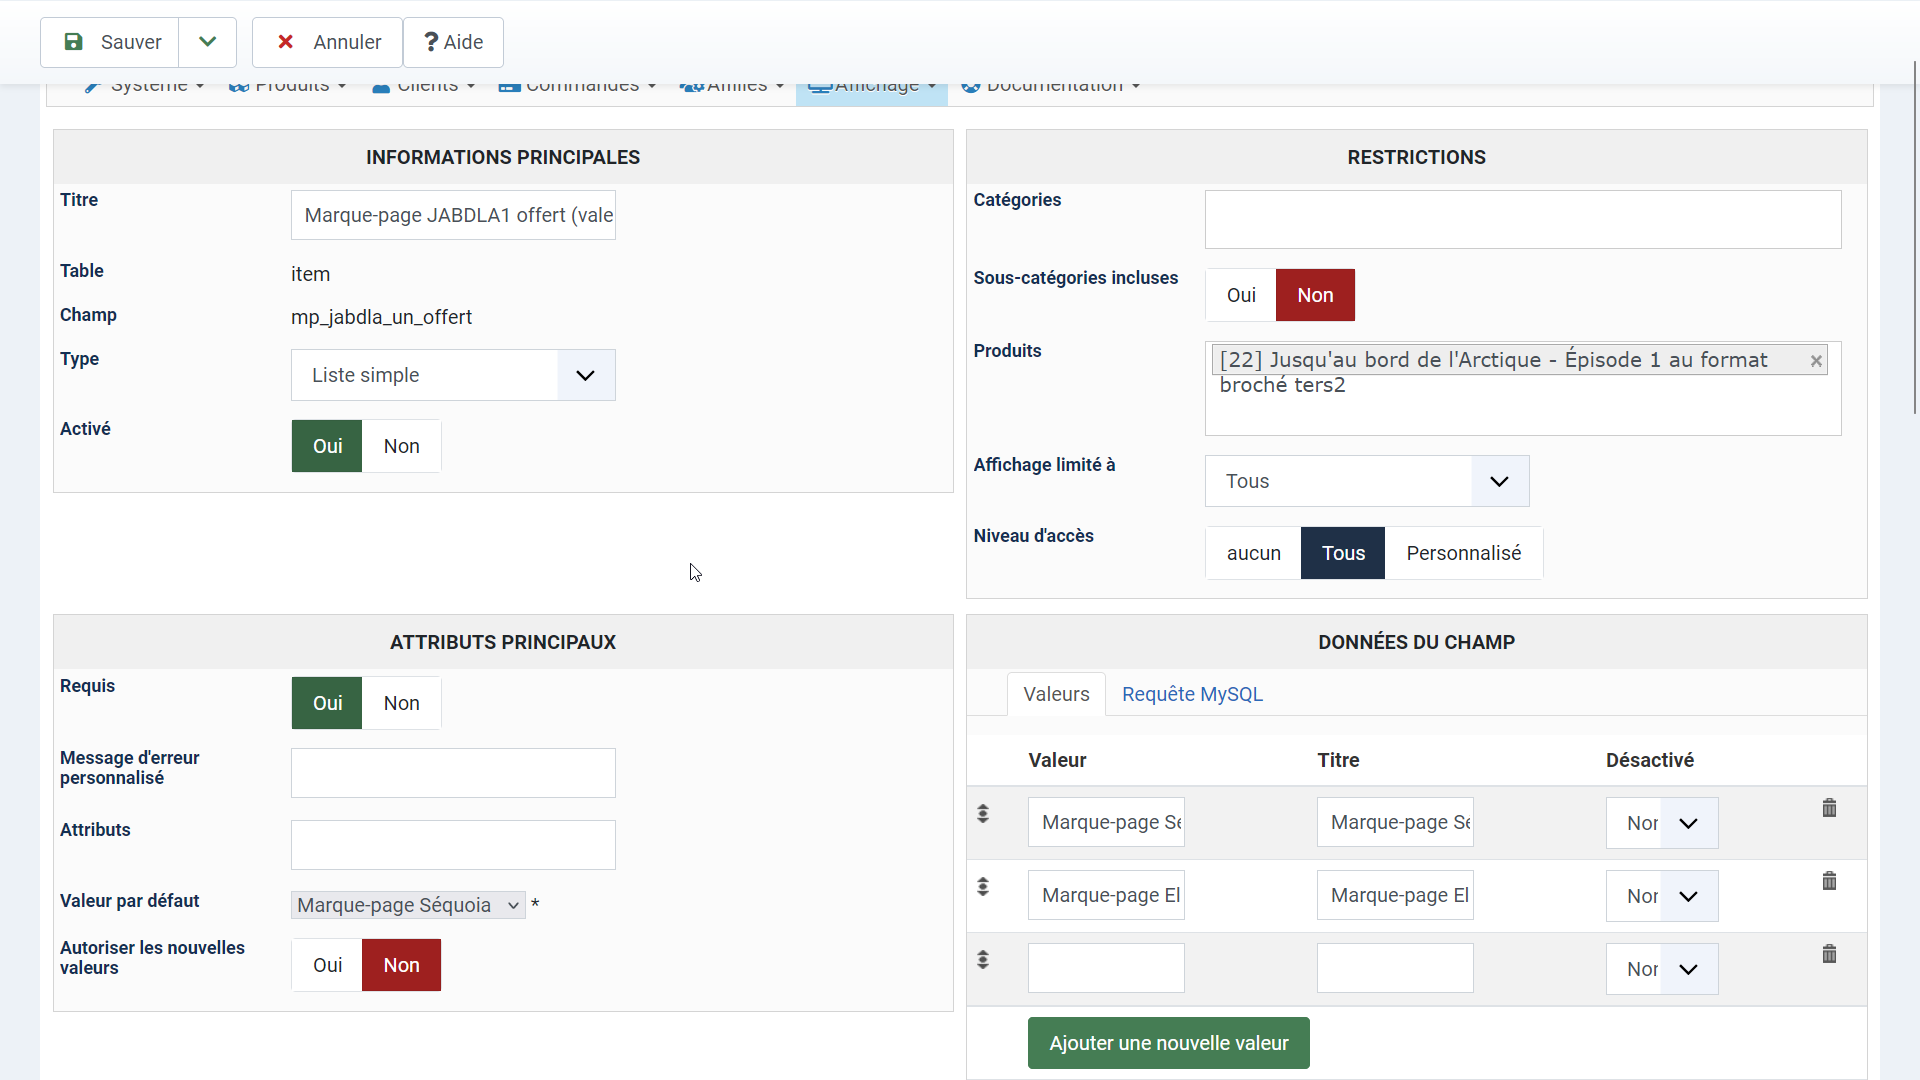Select Personnalisé for Niveau d'accès

point(1463,553)
